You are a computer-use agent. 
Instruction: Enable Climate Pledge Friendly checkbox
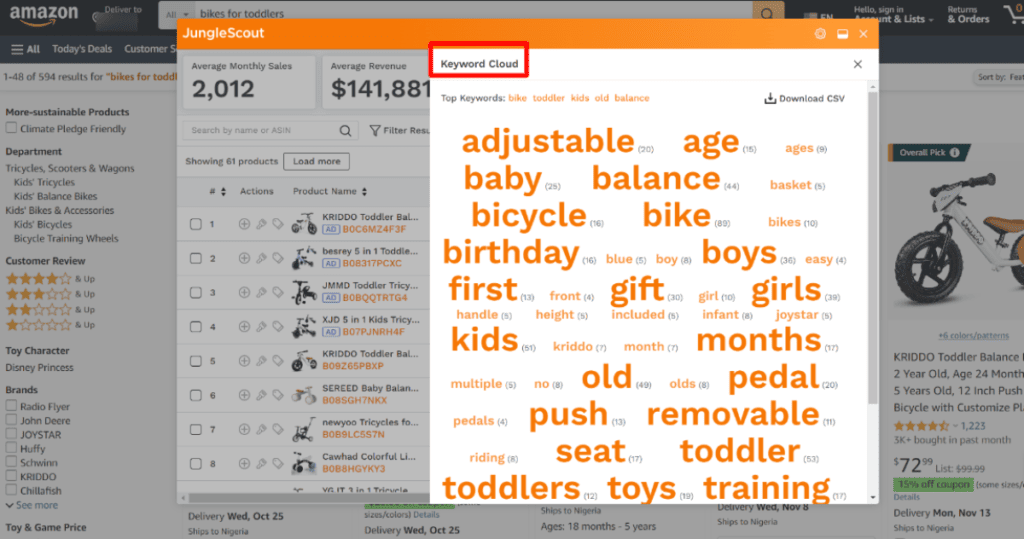tap(11, 128)
